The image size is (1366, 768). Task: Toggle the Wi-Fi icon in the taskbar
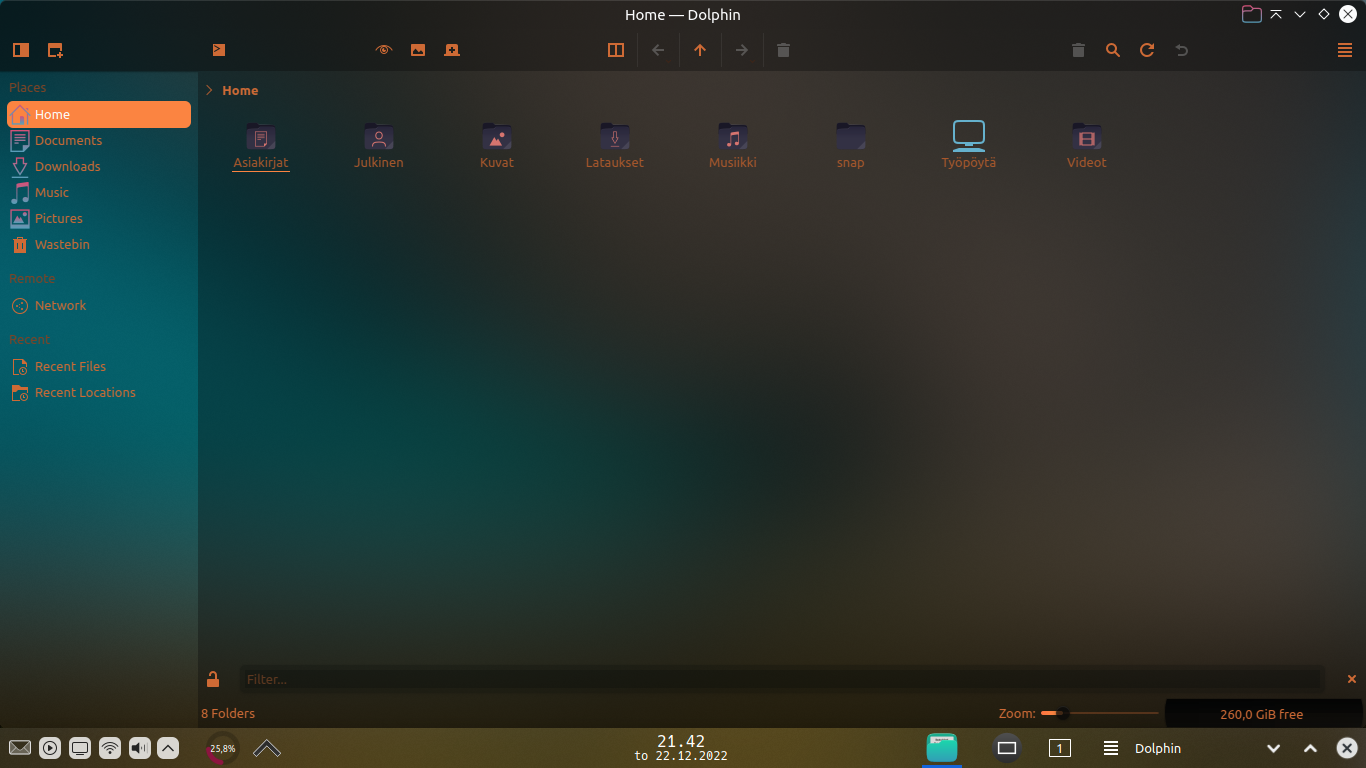[108, 747]
